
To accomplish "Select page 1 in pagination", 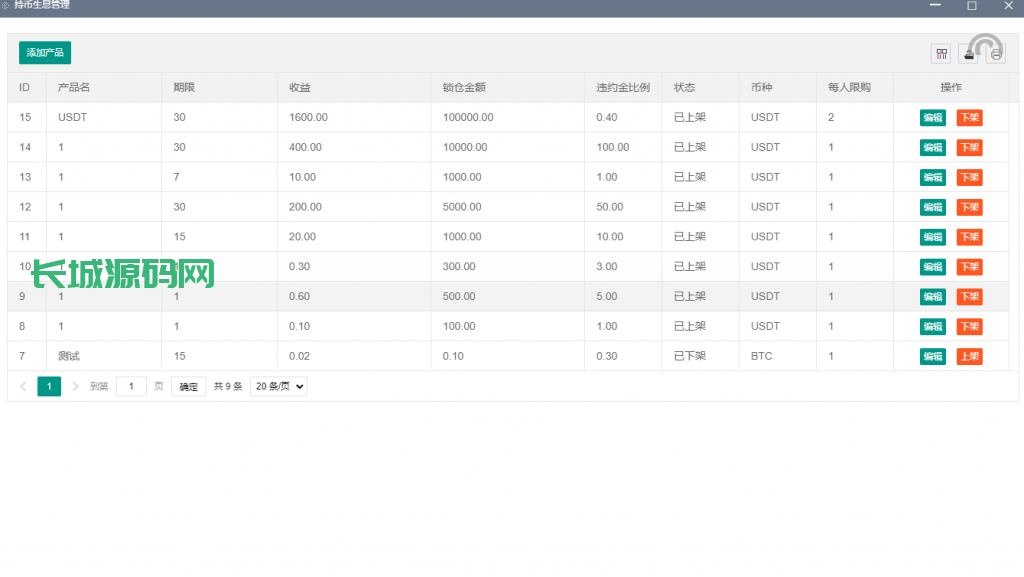I will [49, 386].
